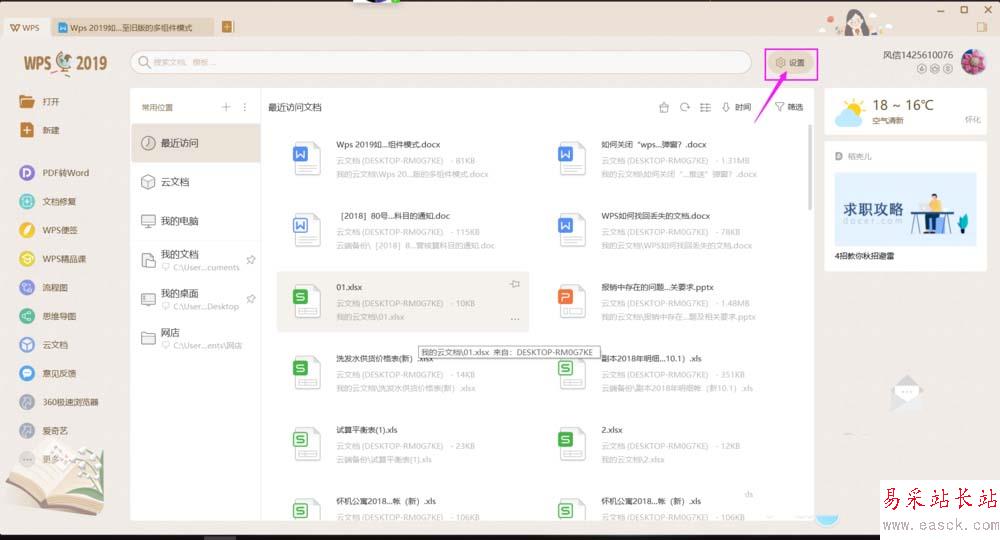Open the three-dot menu beside 常用位置

(x=245, y=107)
